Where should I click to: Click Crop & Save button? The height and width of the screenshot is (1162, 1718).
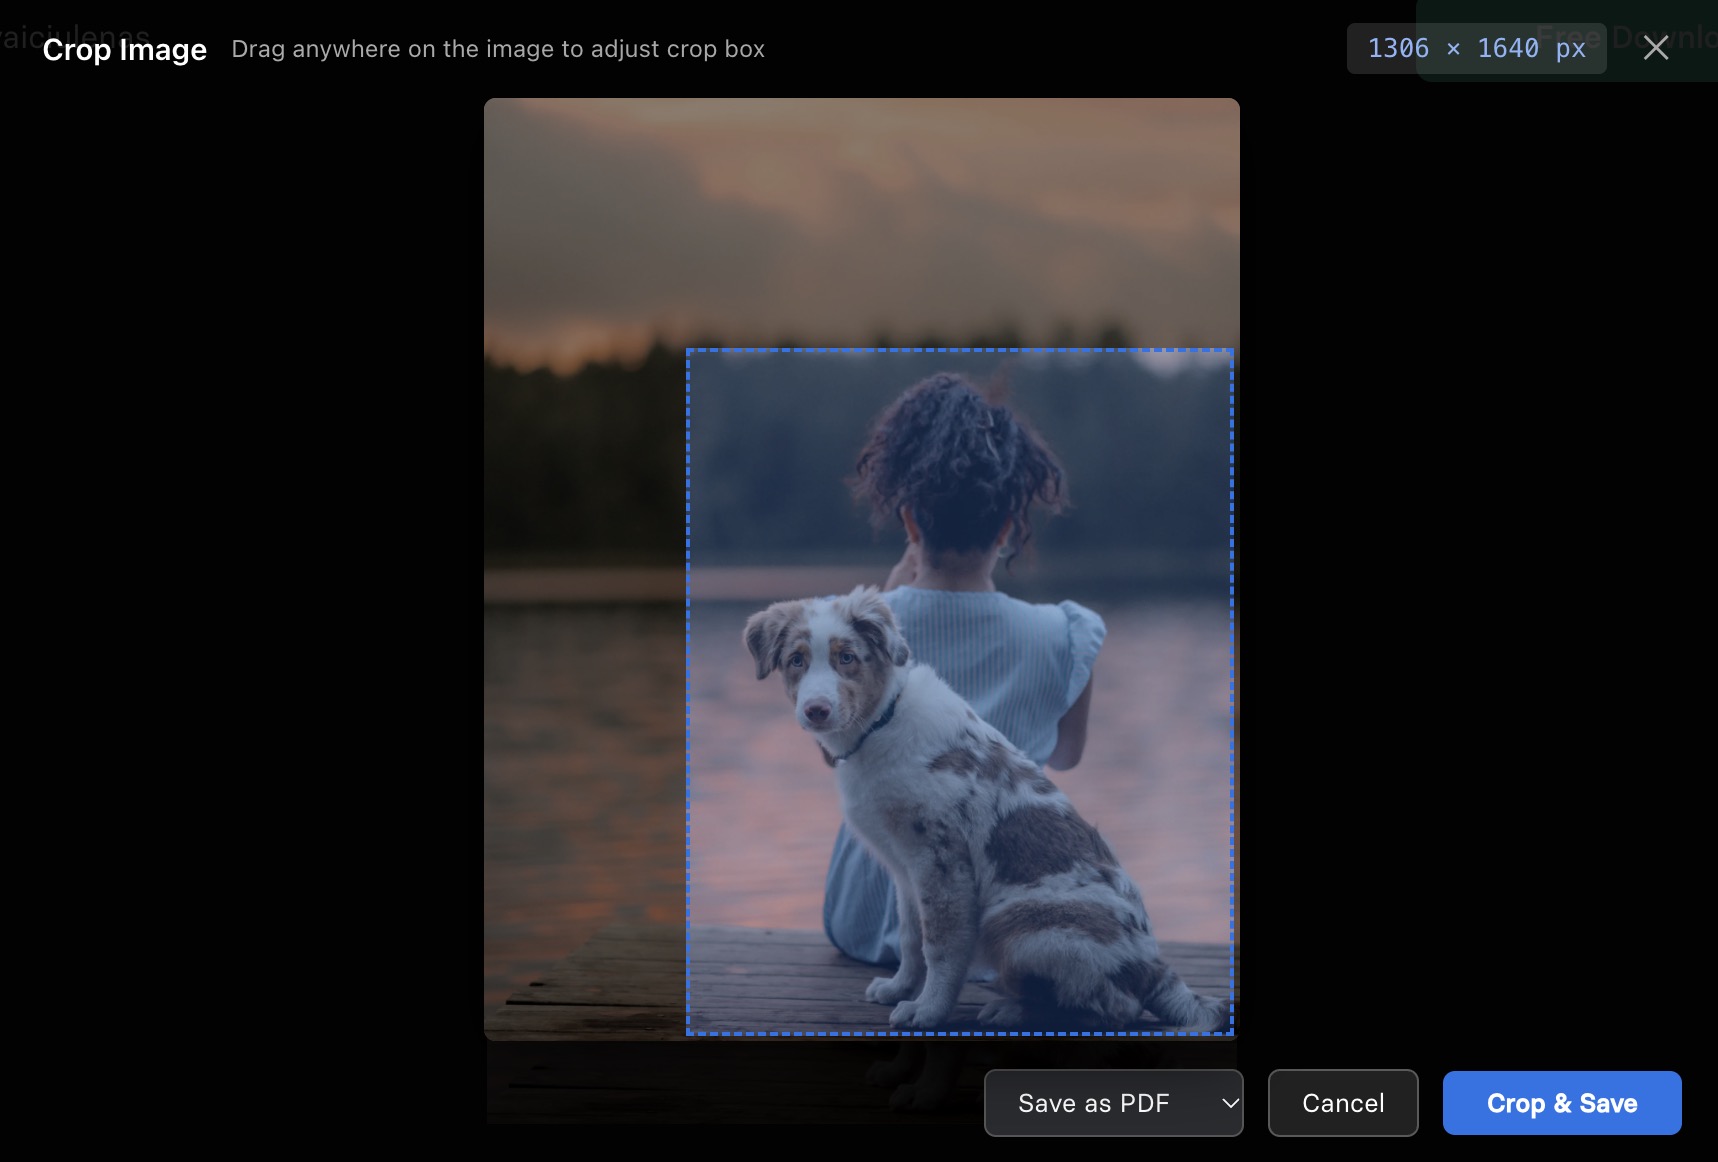(1562, 1103)
